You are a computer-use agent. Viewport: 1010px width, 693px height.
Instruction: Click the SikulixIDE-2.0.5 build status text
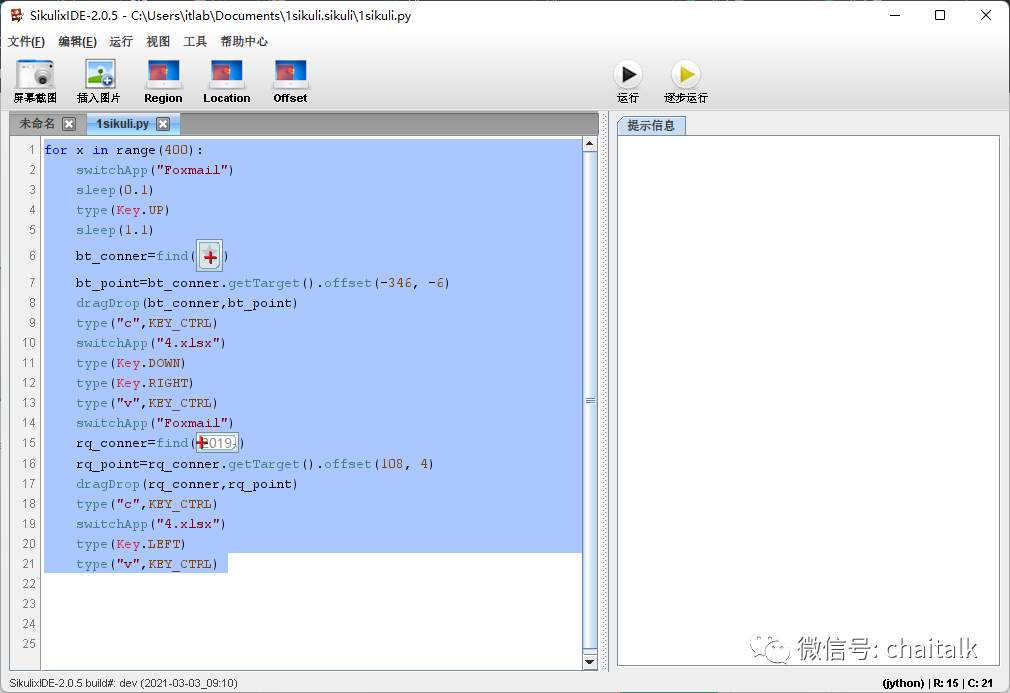[x=123, y=683]
